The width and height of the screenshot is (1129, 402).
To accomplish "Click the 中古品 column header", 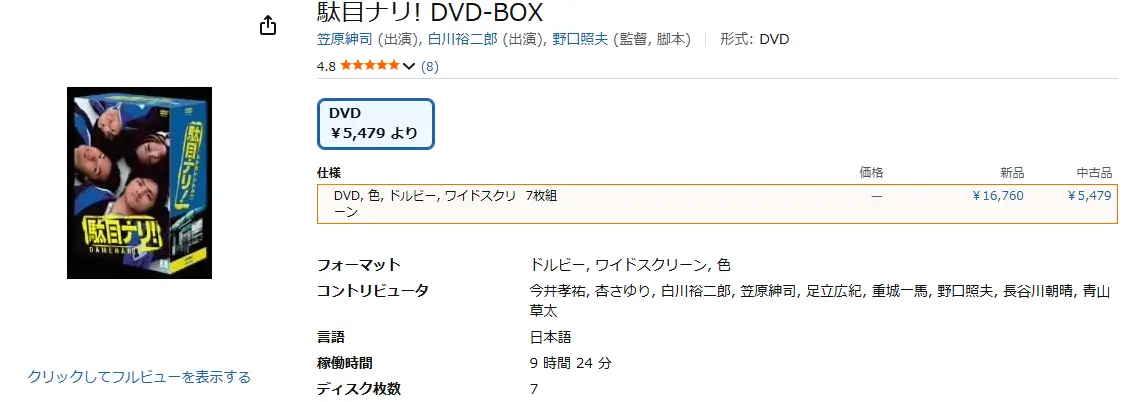I will coord(1094,172).
